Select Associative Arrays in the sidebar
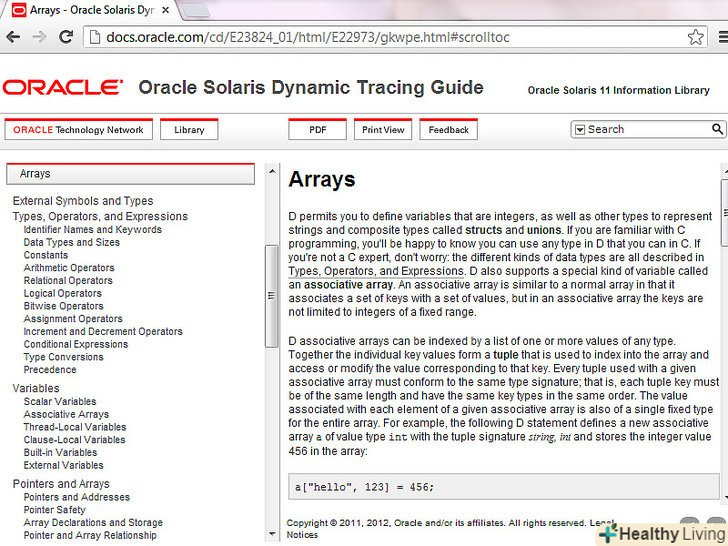This screenshot has width=728, height=546. [x=66, y=414]
